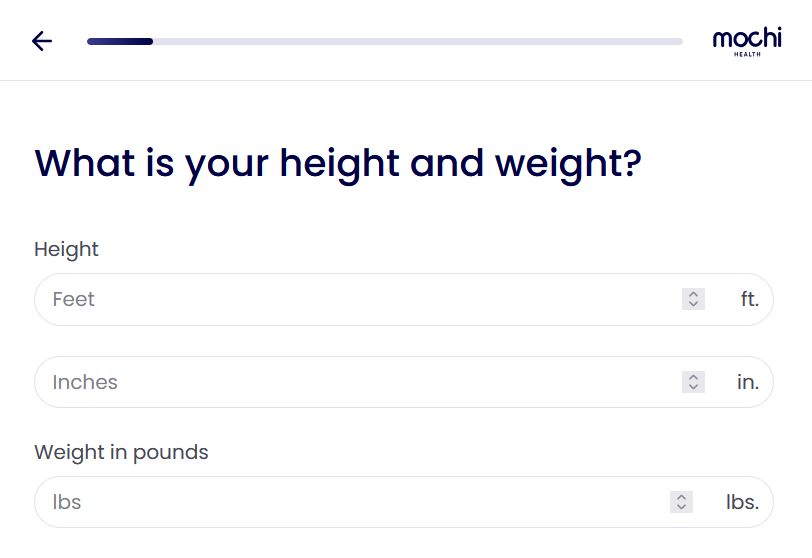Decrement inches using the down arrow
Screen dimensions: 812x558
point(693,387)
